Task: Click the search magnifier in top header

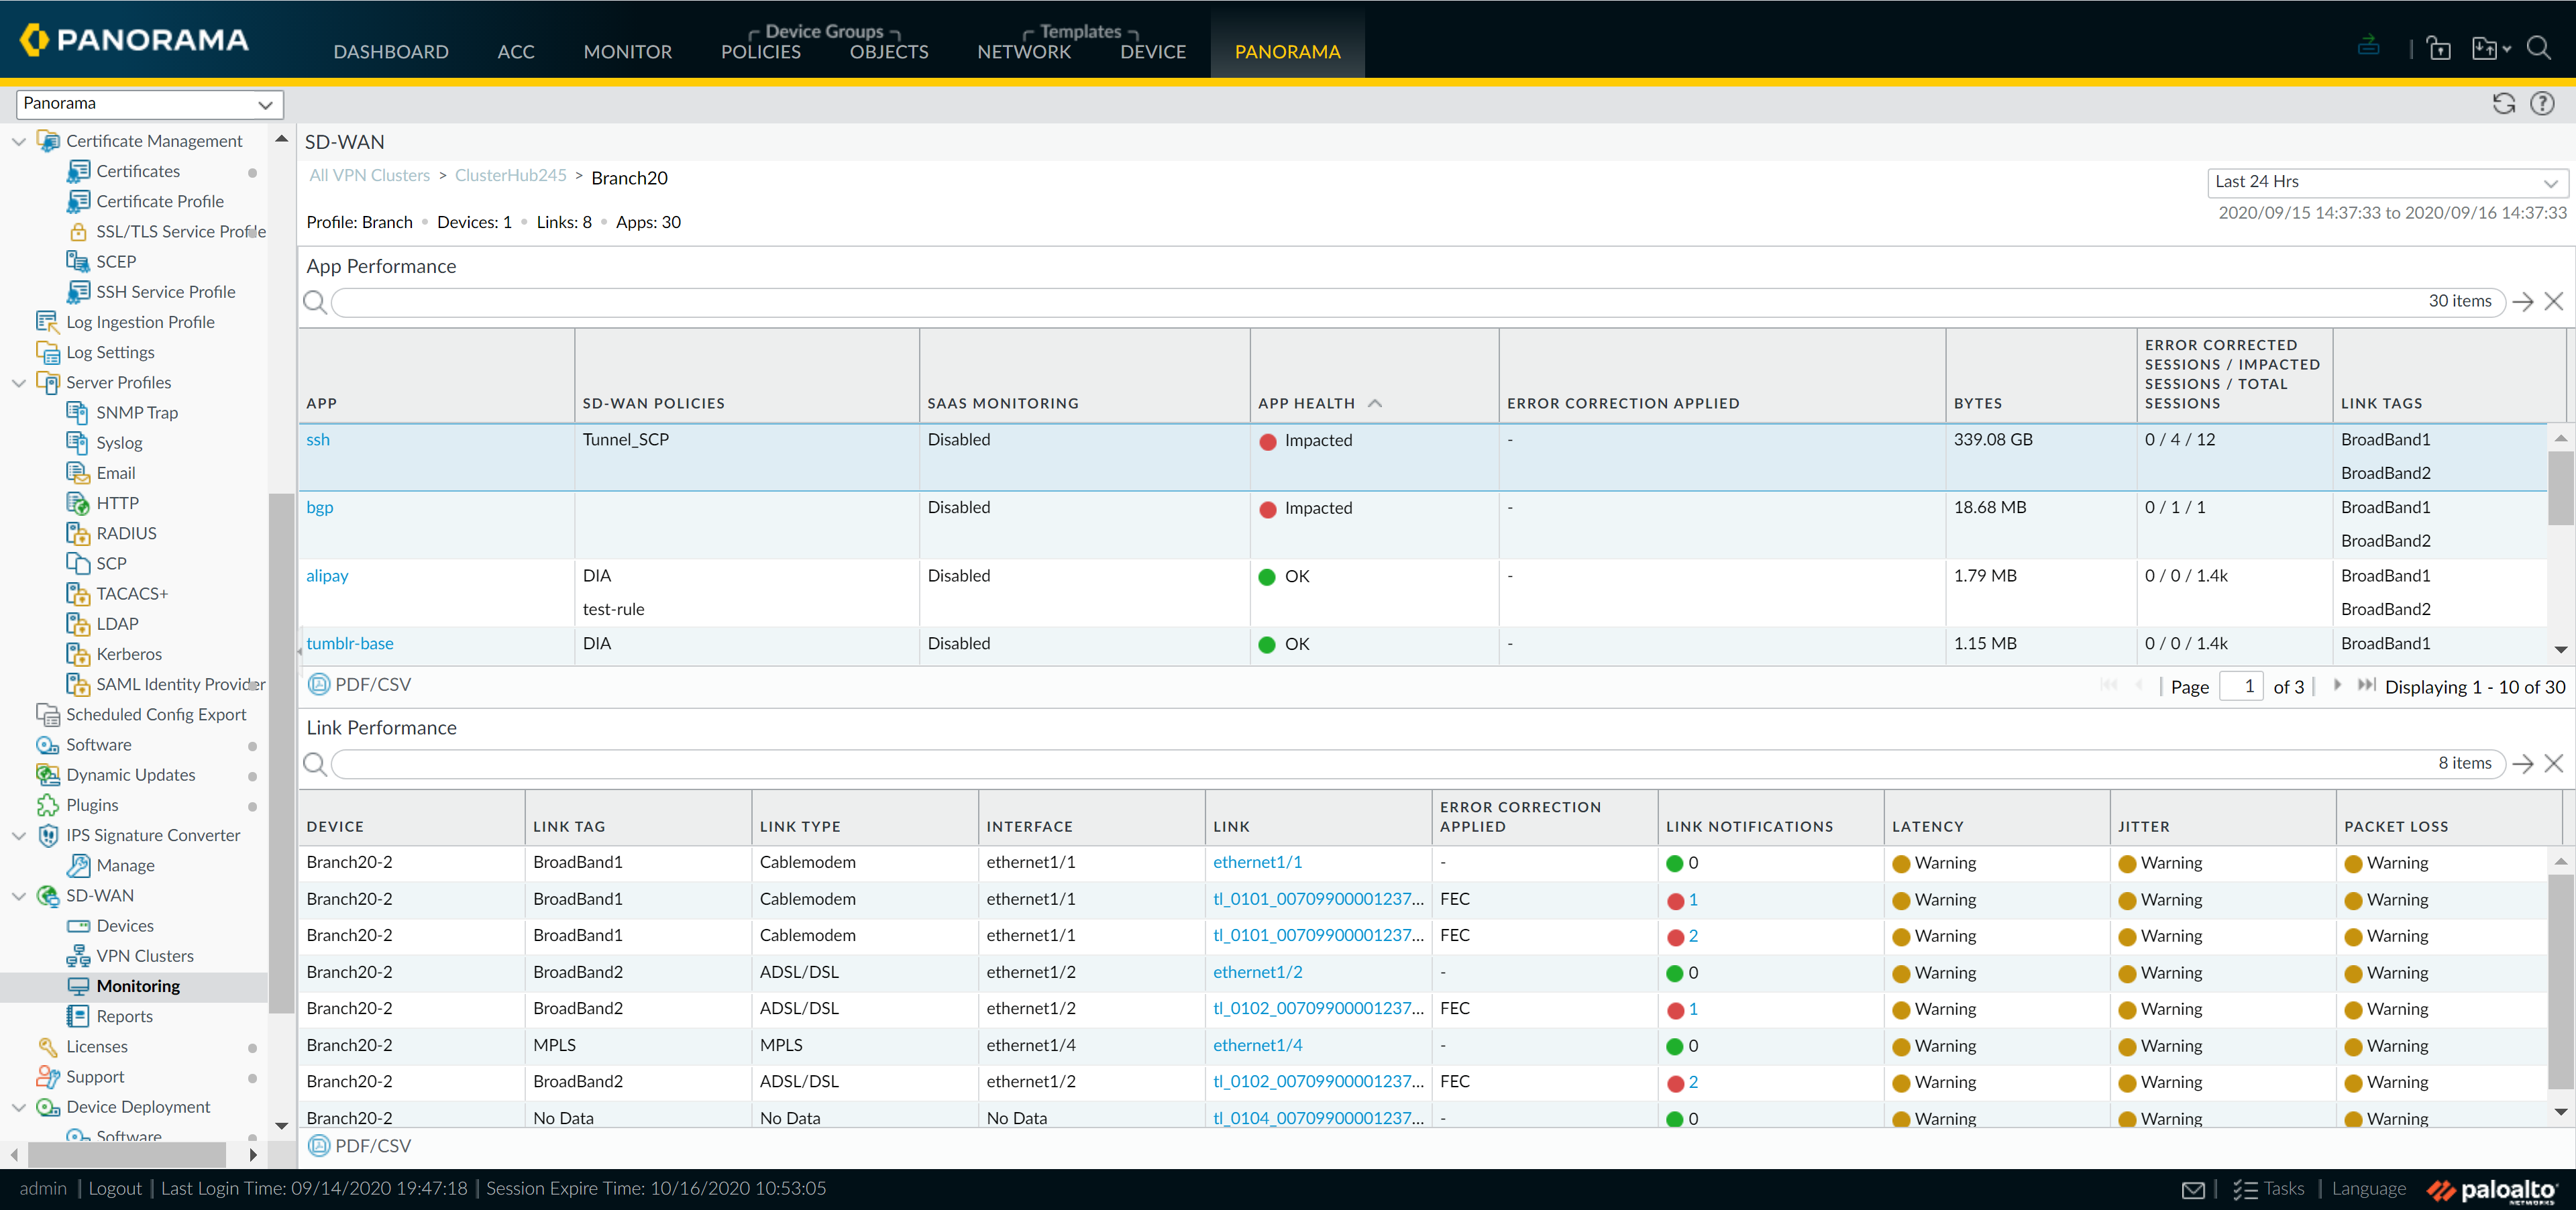Action: point(2539,48)
